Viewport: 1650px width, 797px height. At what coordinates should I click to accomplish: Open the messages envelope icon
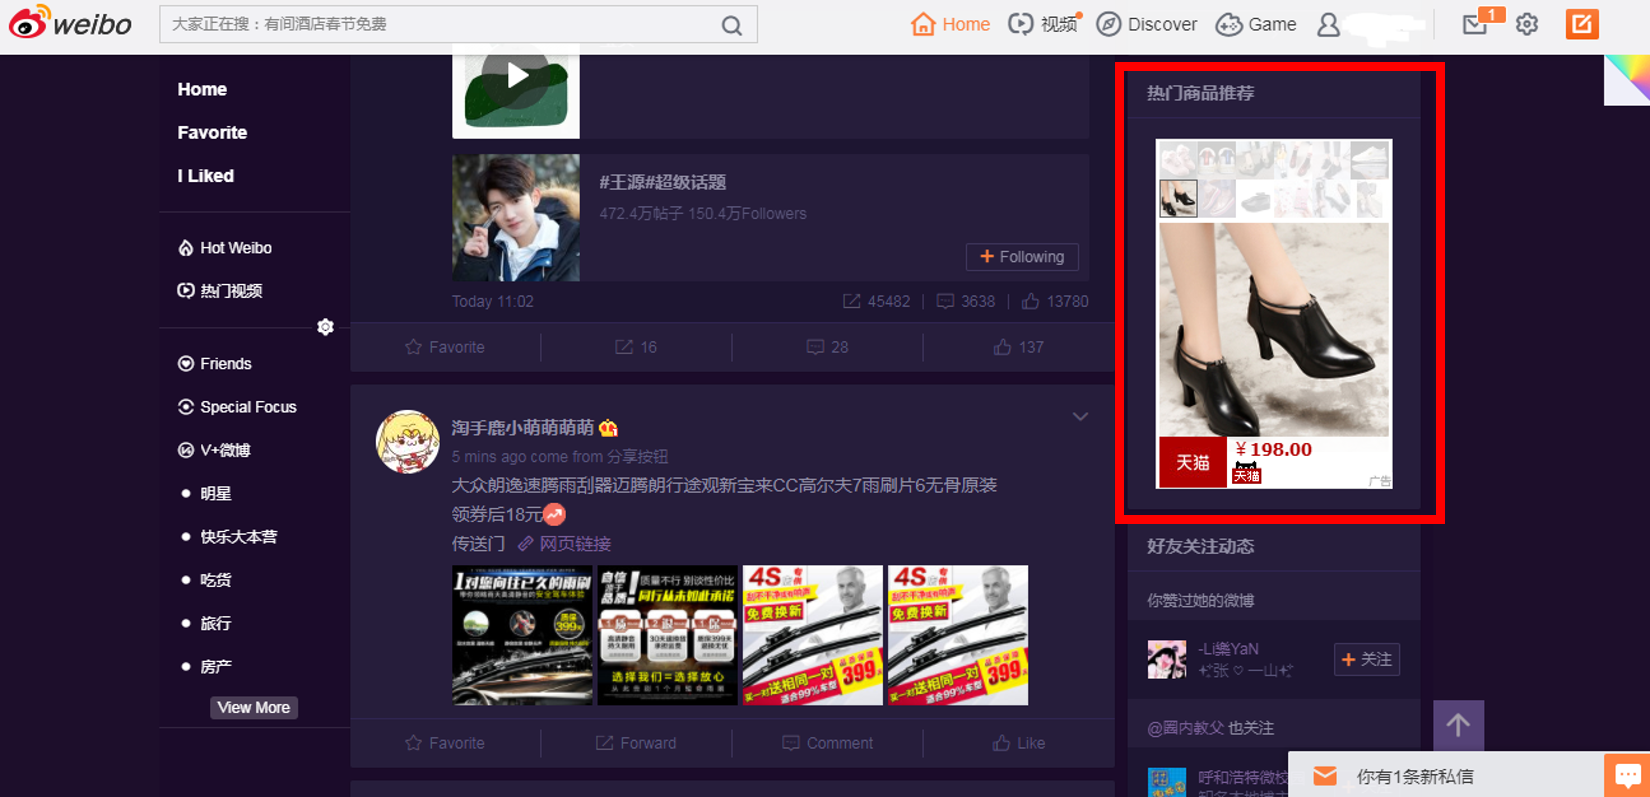tap(1475, 25)
